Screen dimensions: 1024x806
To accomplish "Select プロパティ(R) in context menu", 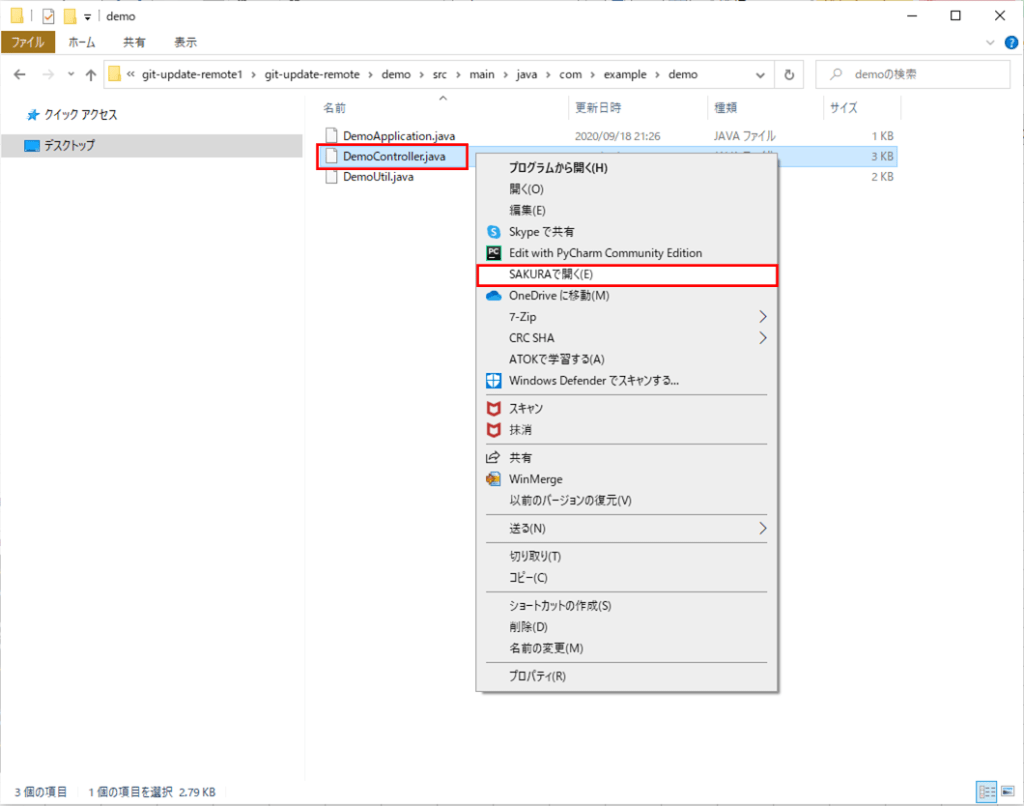I will tap(537, 676).
